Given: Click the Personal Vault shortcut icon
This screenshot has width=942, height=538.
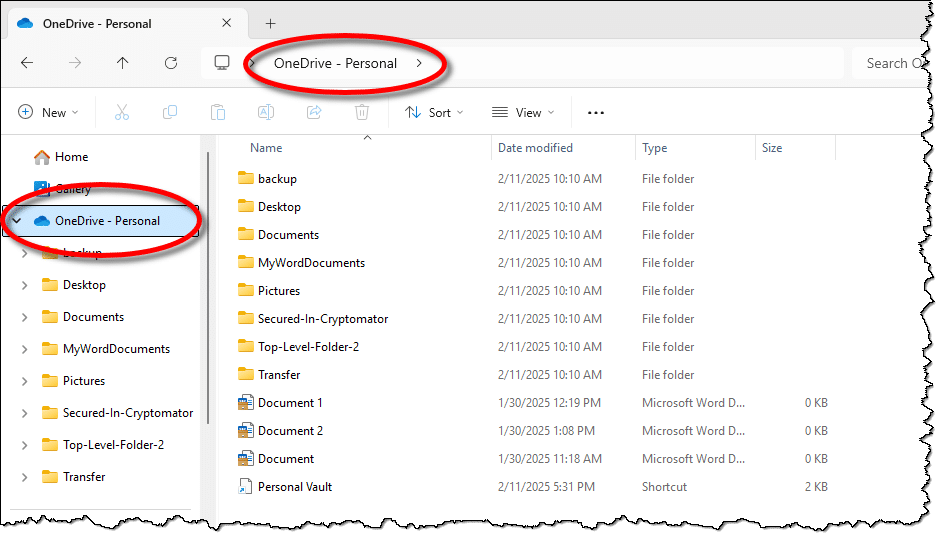Looking at the screenshot, I should [245, 486].
